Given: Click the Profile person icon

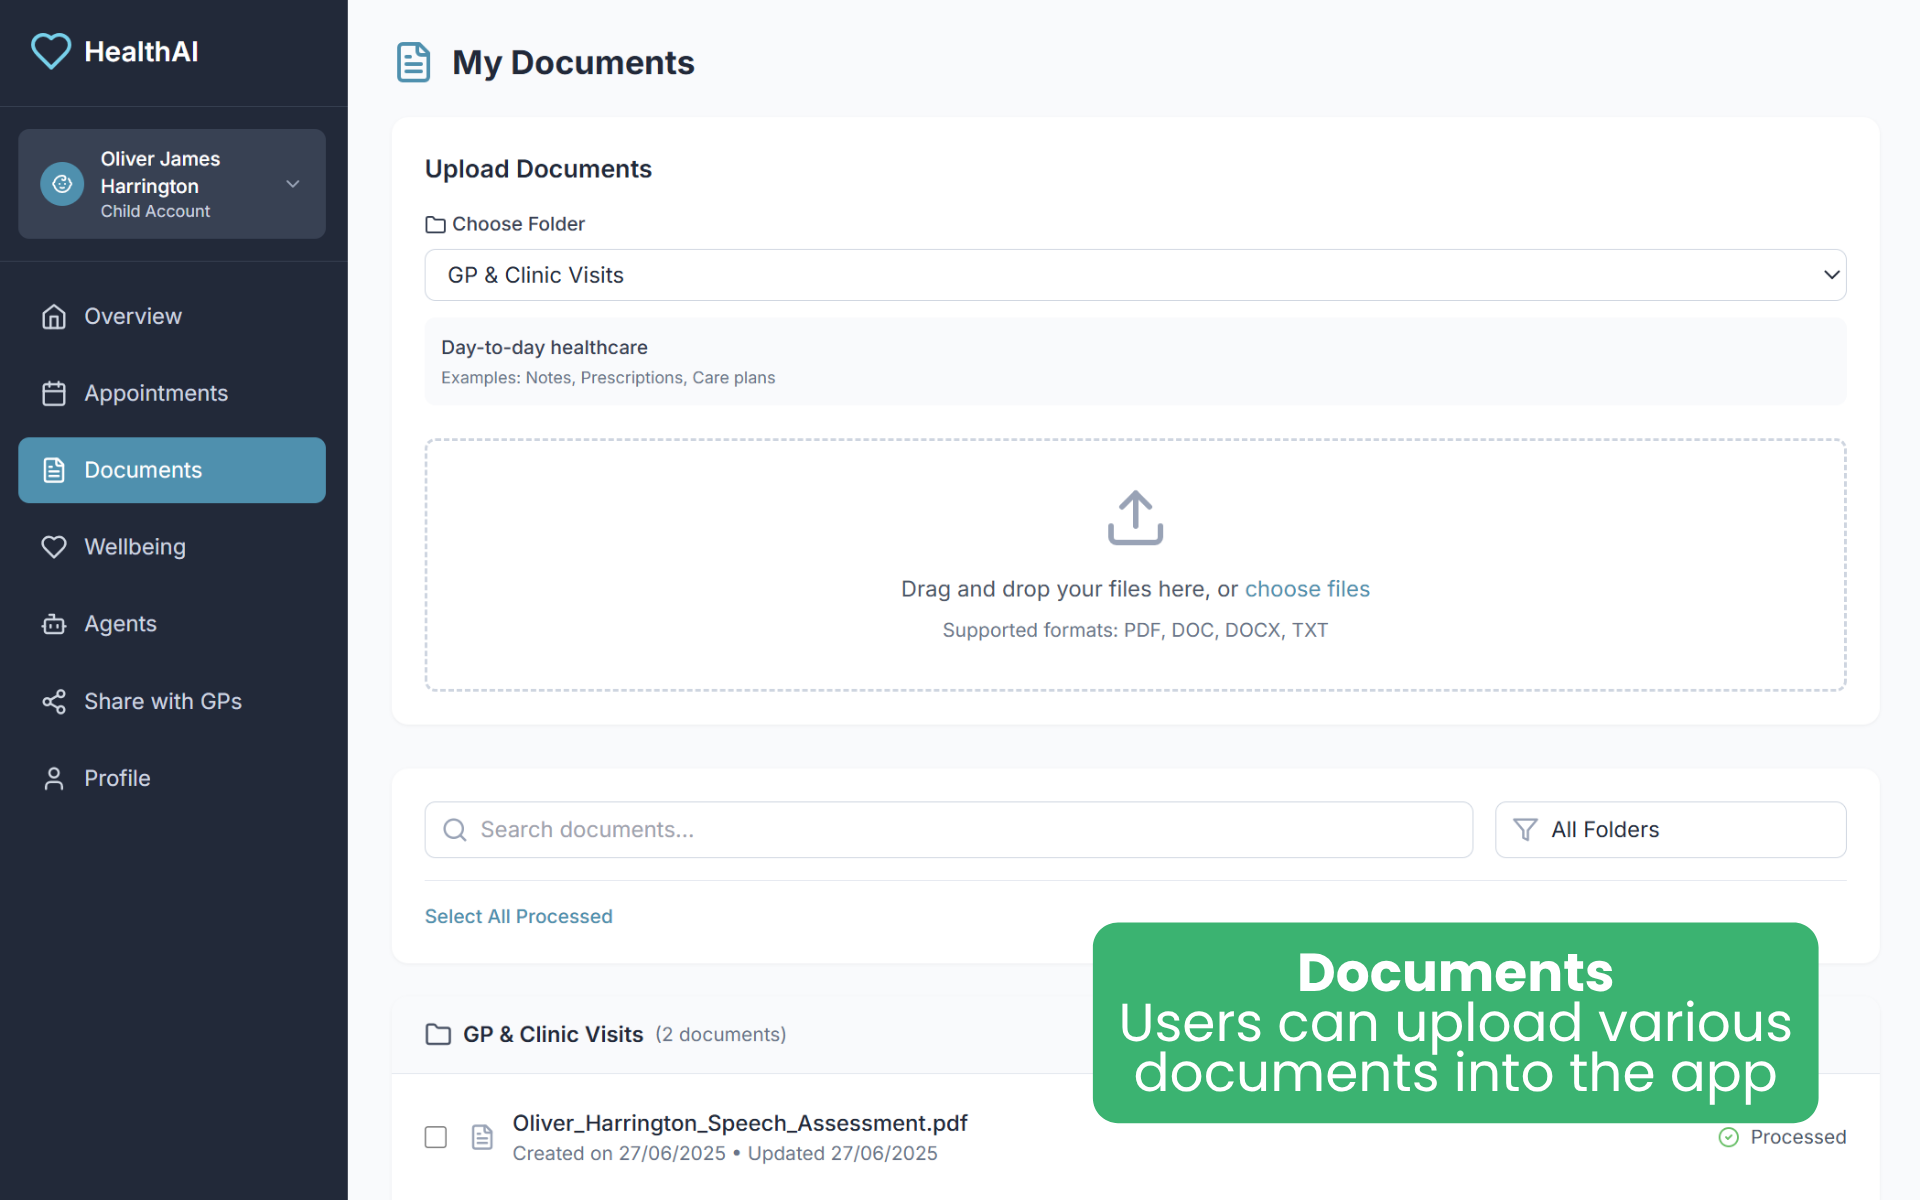Looking at the screenshot, I should 54,778.
